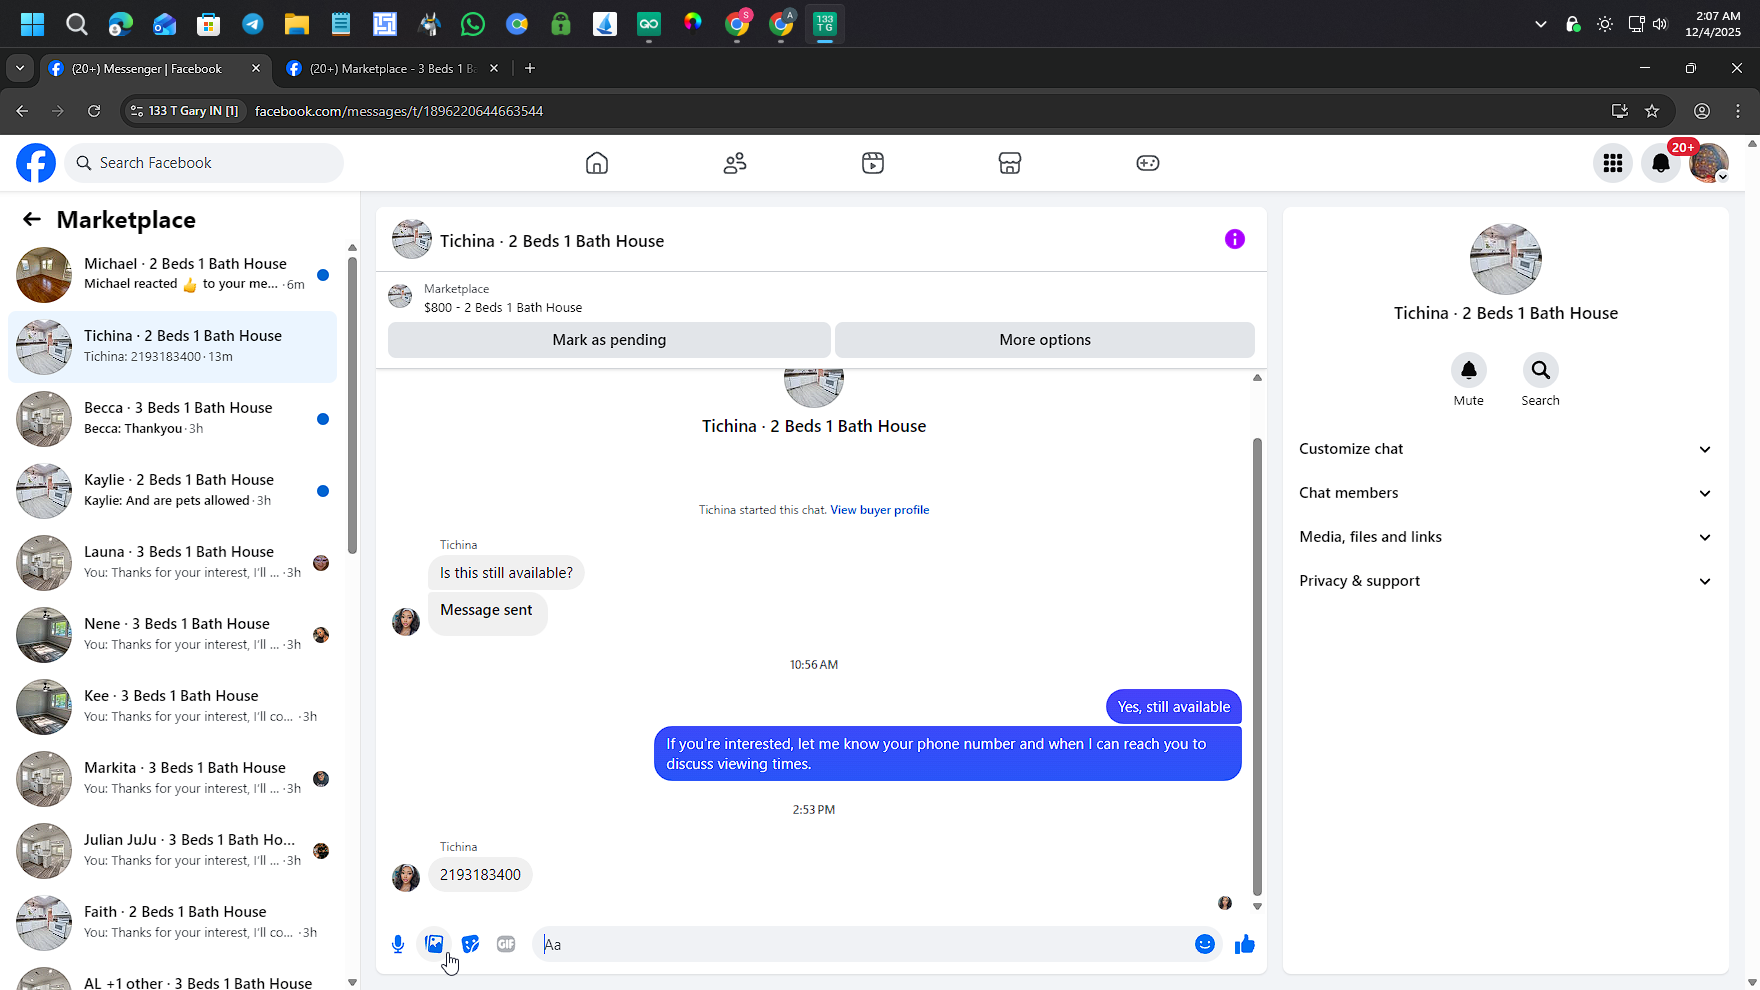The image size is (1760, 990).
Task: Bookmark this page with star icon
Action: [x=1652, y=111]
